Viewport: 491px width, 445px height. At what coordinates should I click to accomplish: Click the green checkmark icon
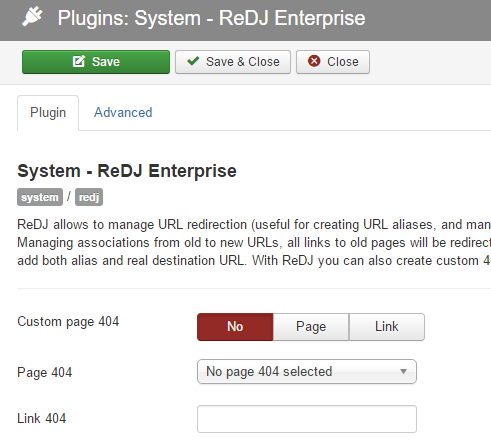193,61
